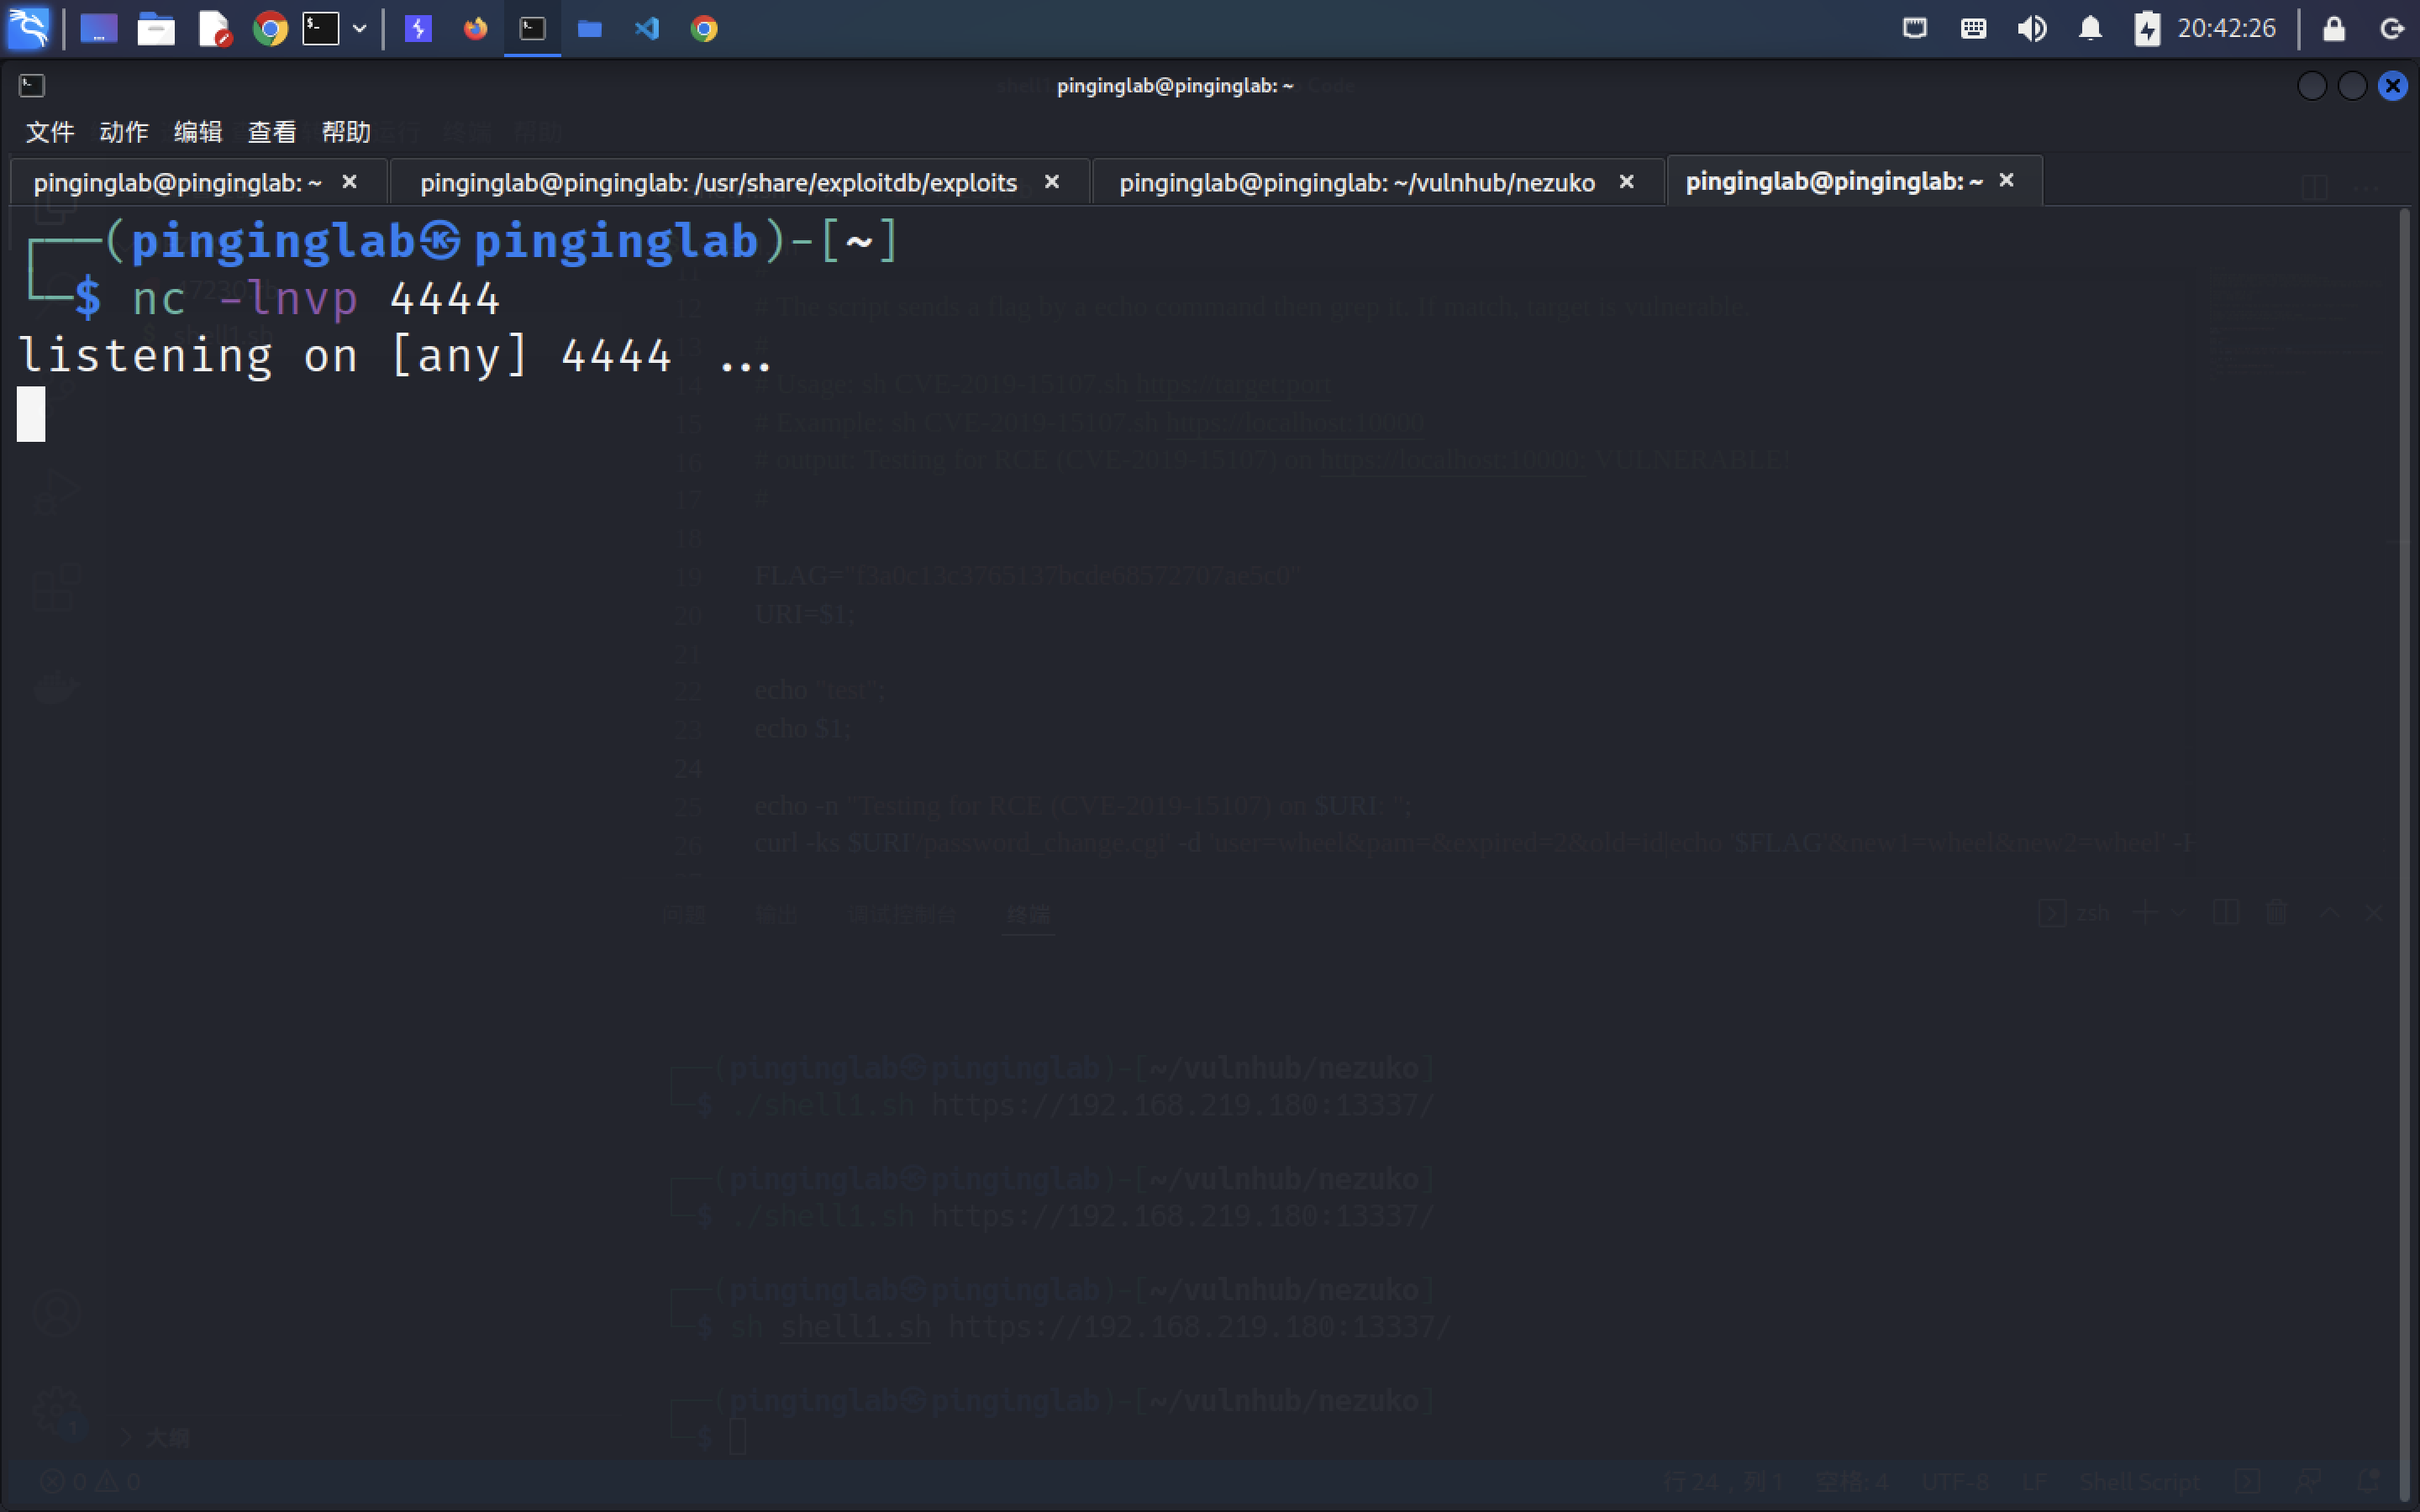Launch Chrome from the panel launcher
Image resolution: width=2420 pixels, height=1512 pixels.
(270, 28)
